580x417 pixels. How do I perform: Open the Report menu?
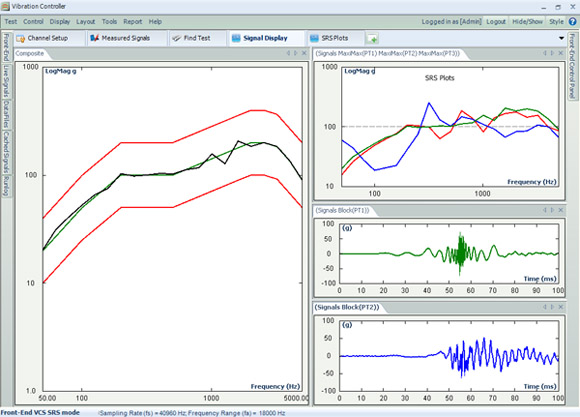point(133,22)
